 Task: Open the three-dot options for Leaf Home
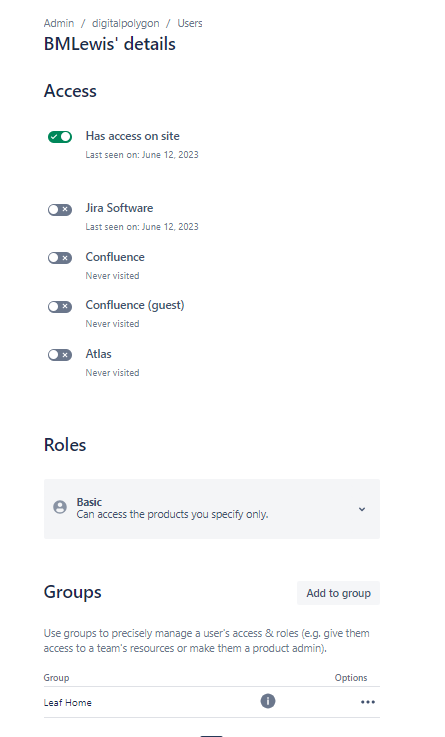tap(368, 702)
